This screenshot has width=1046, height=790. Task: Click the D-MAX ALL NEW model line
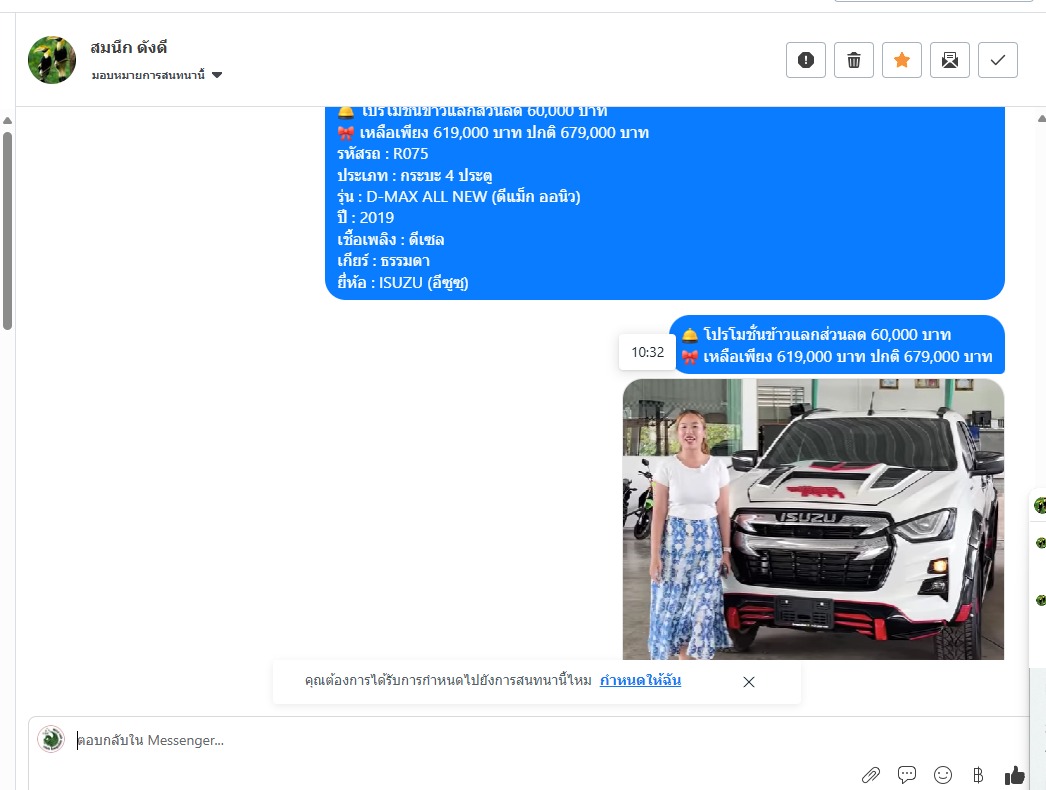(x=459, y=197)
